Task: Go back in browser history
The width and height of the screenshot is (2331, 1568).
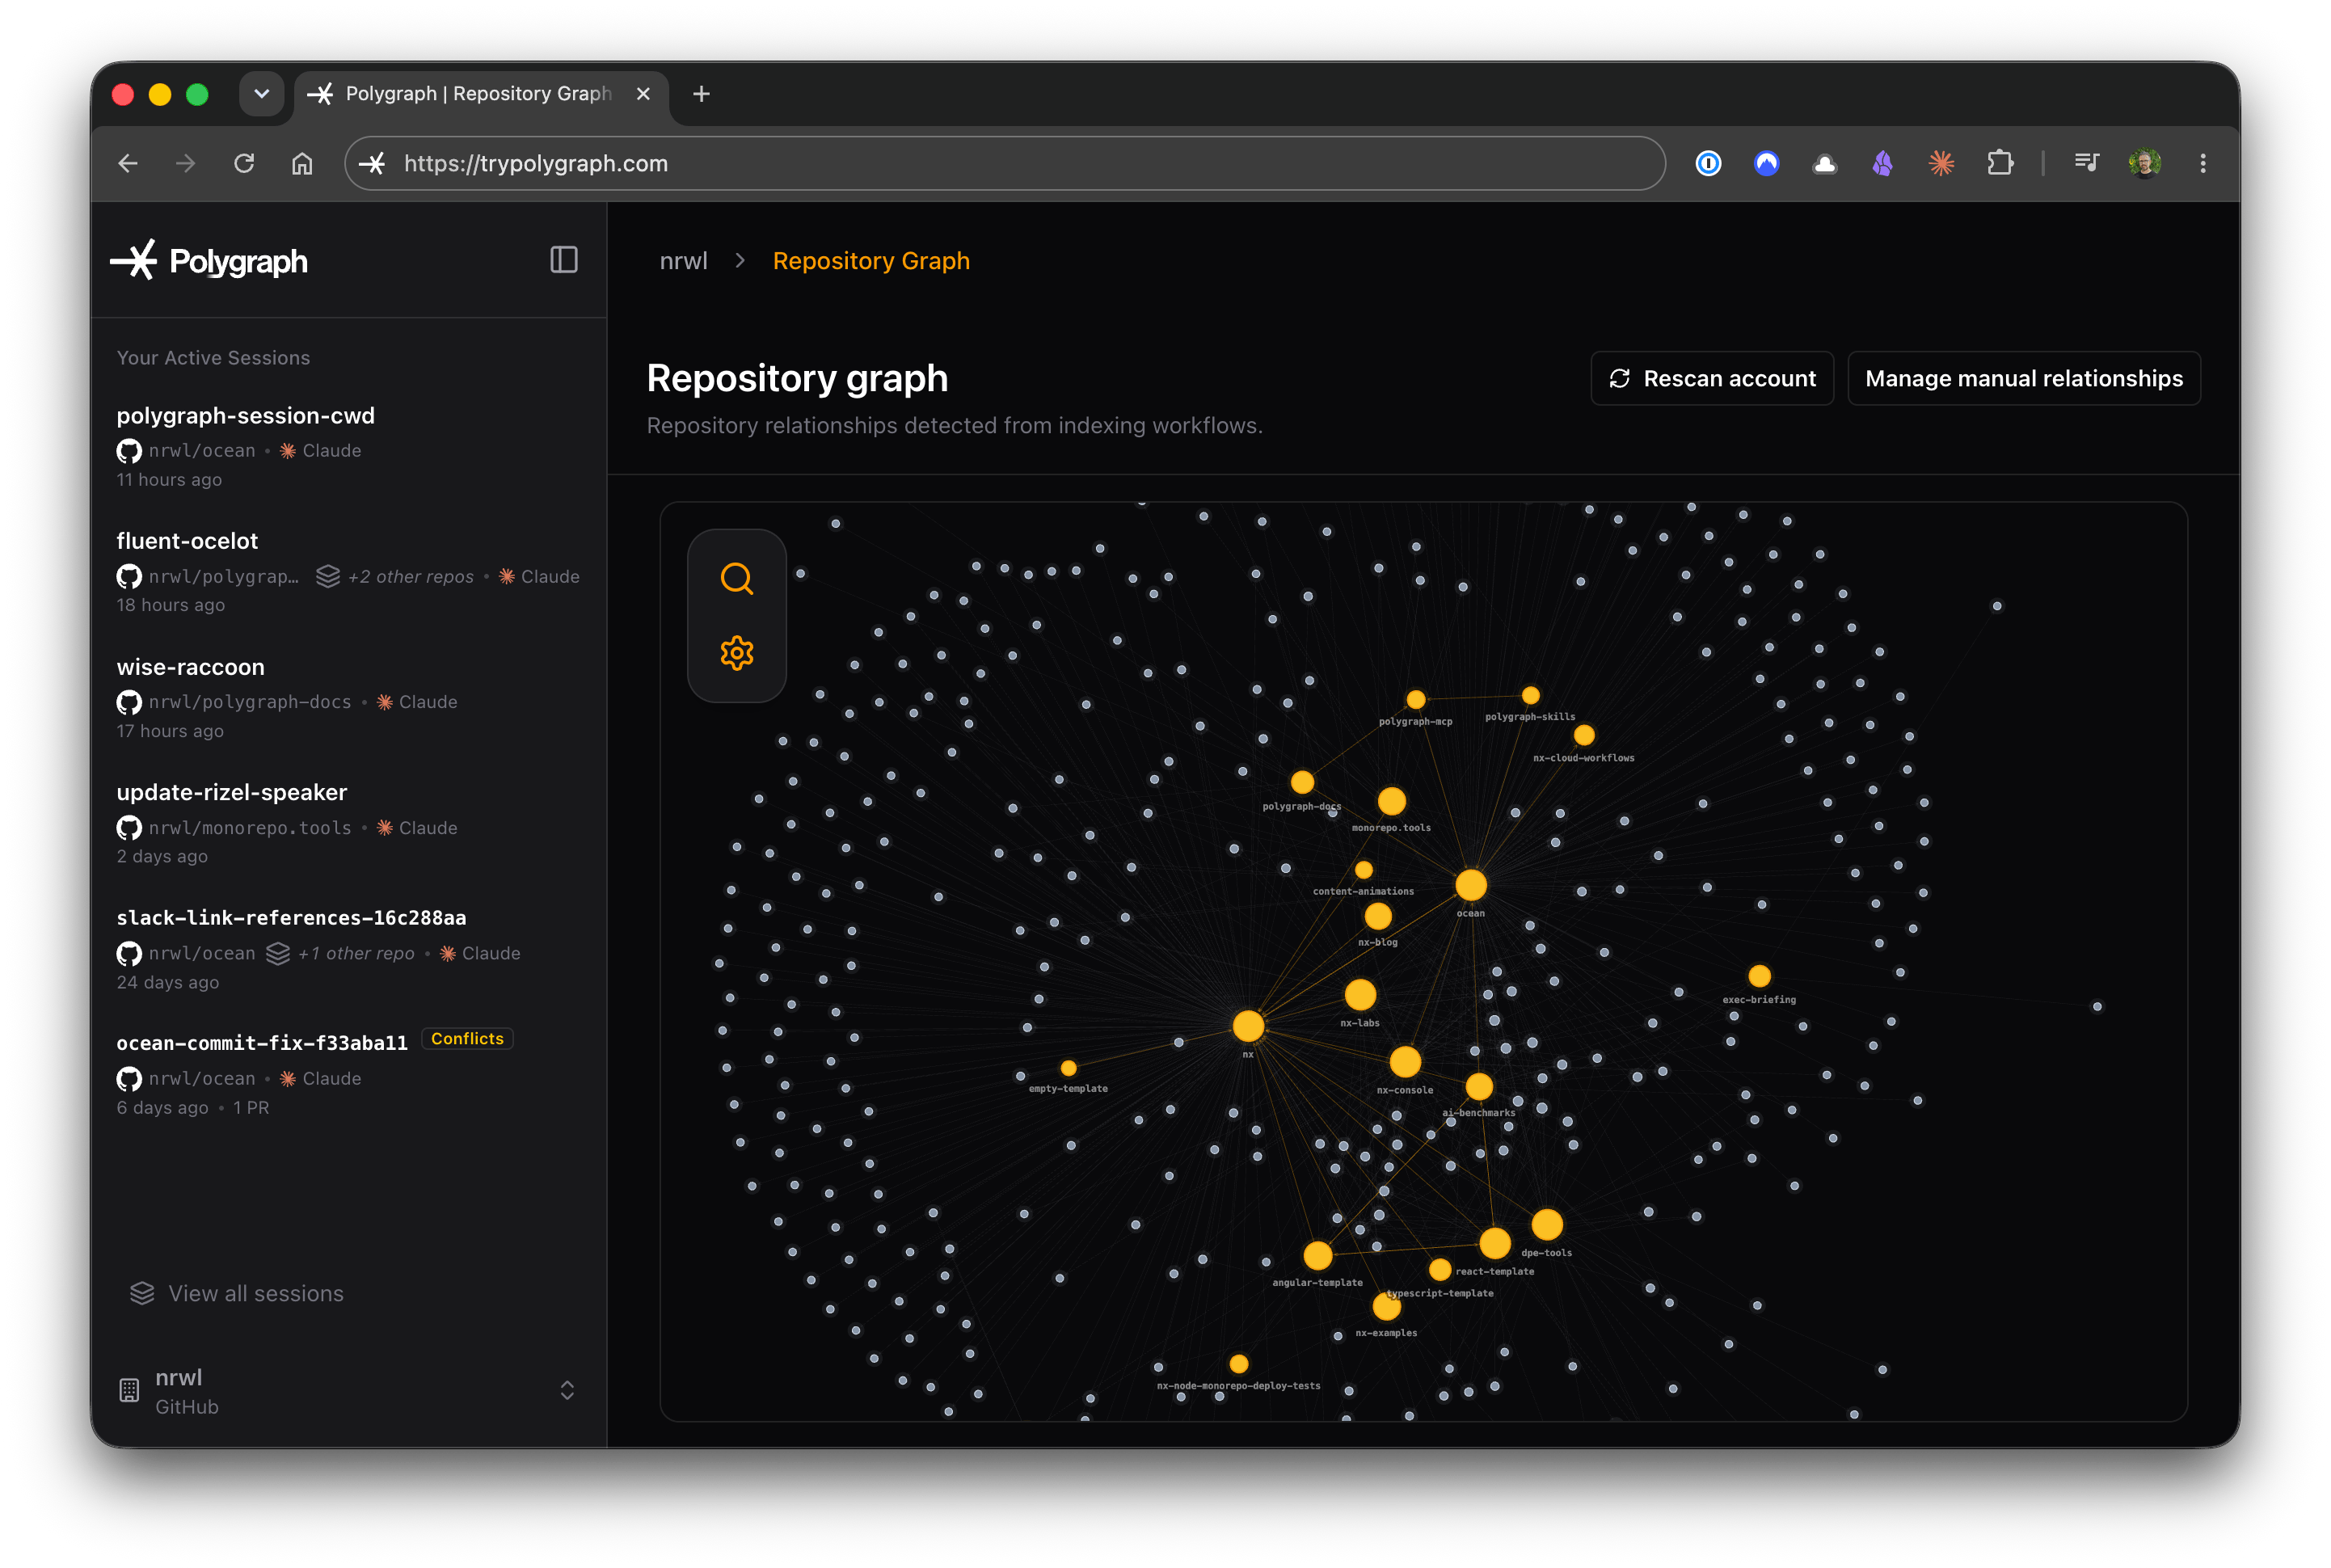Action: tap(128, 163)
